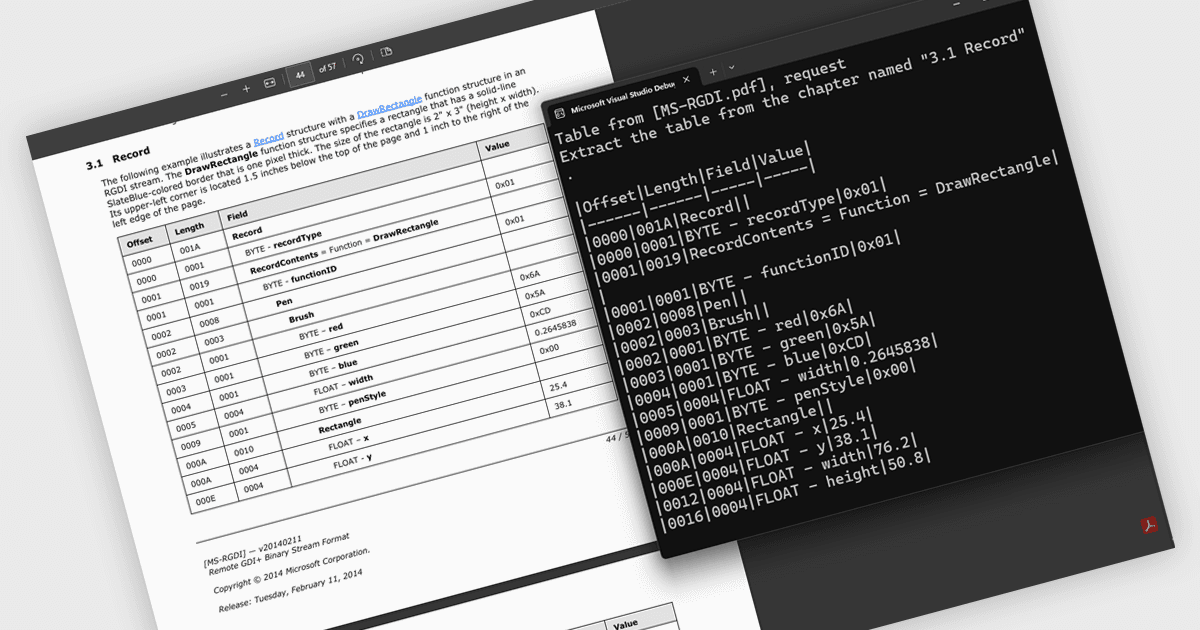The width and height of the screenshot is (1200, 630).
Task: Click 'RecordContents = Function = DrawRectangle' in PDF table
Action: coord(344,249)
